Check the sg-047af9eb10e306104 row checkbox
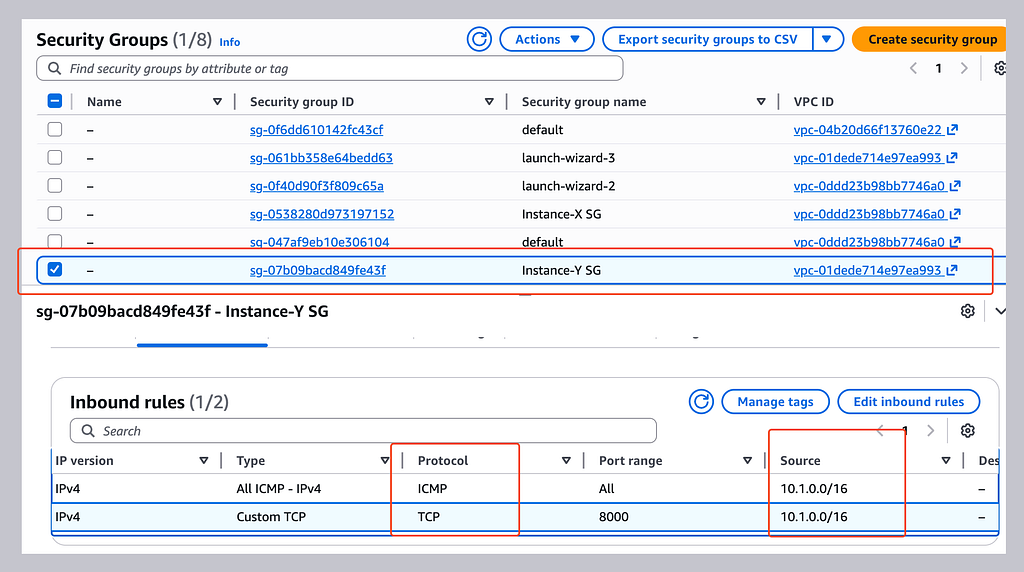 55,241
